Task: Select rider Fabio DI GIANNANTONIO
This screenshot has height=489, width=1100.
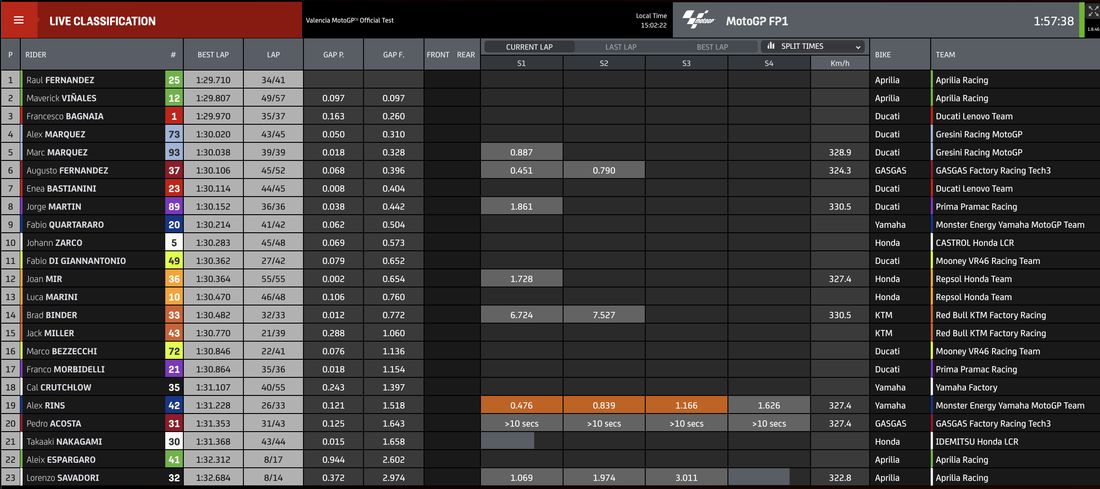Action: [x=76, y=261]
